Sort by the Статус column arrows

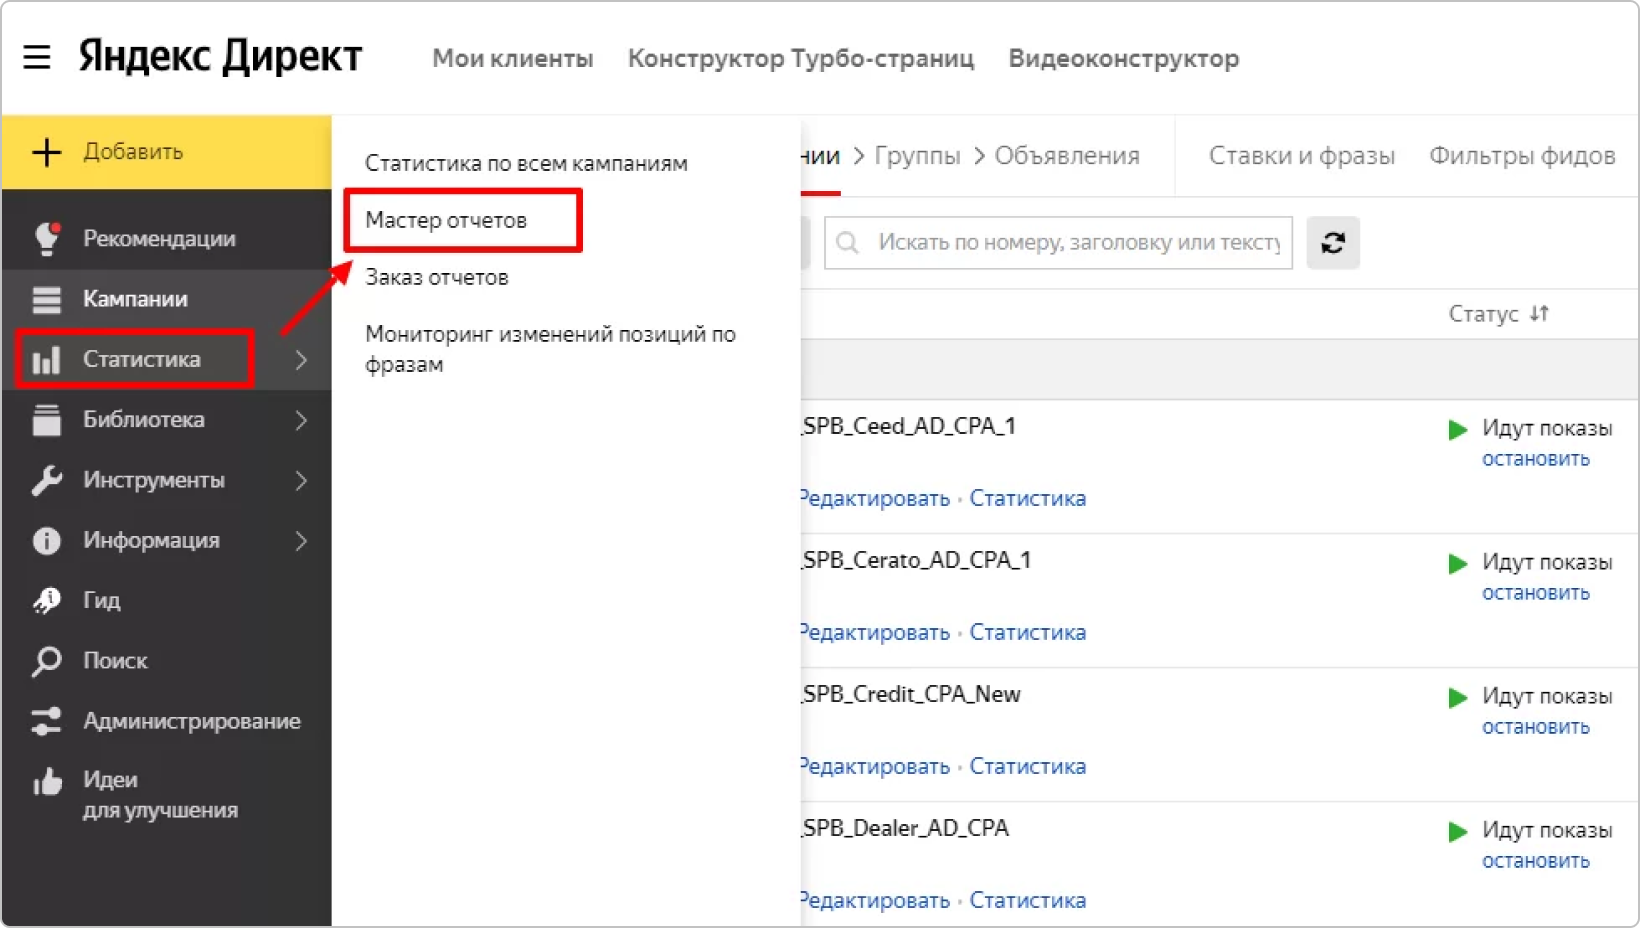click(1539, 314)
